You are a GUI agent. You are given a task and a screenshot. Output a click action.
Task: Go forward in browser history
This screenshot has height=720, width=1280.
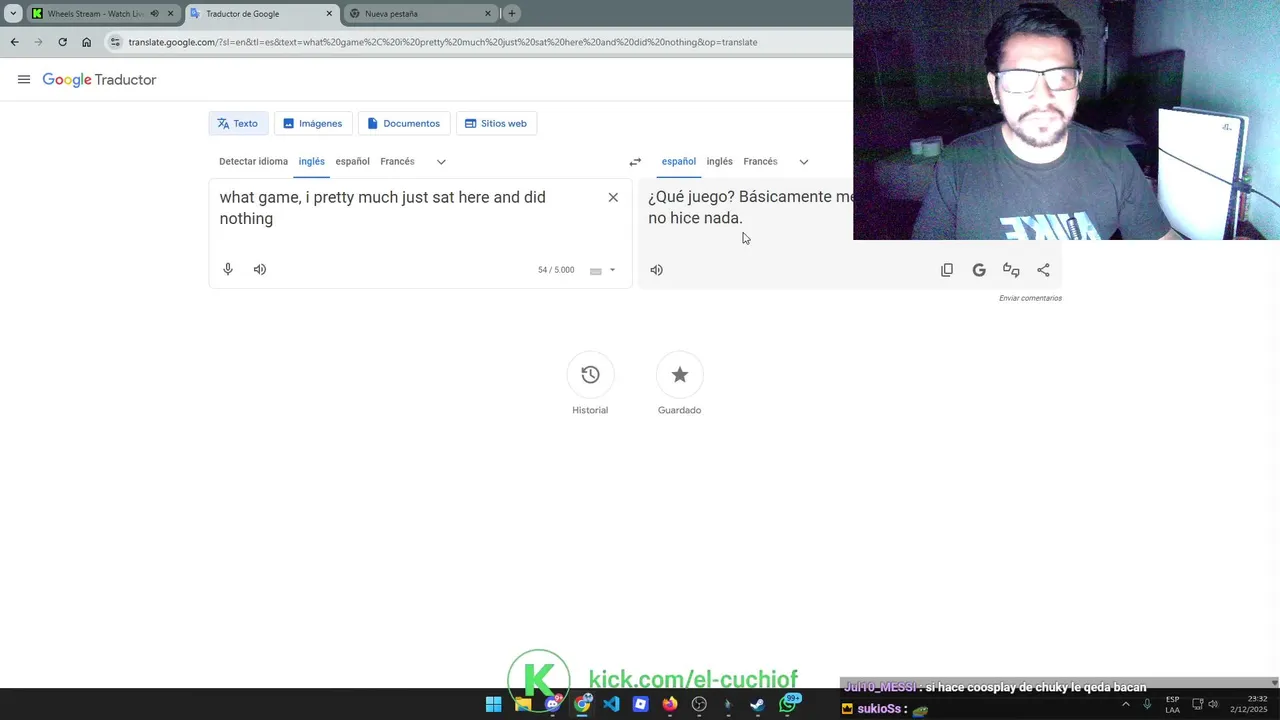[38, 42]
